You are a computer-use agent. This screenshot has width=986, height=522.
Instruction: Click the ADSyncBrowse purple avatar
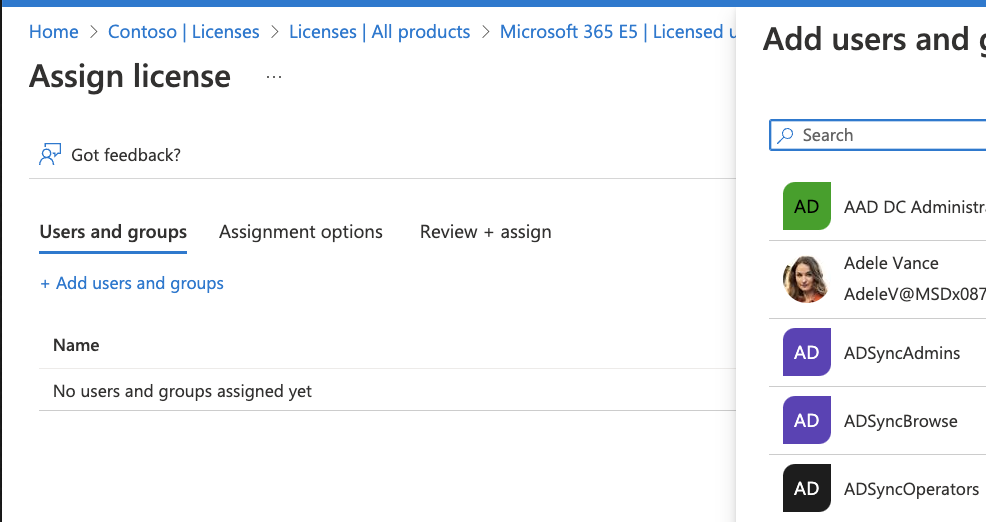(807, 420)
